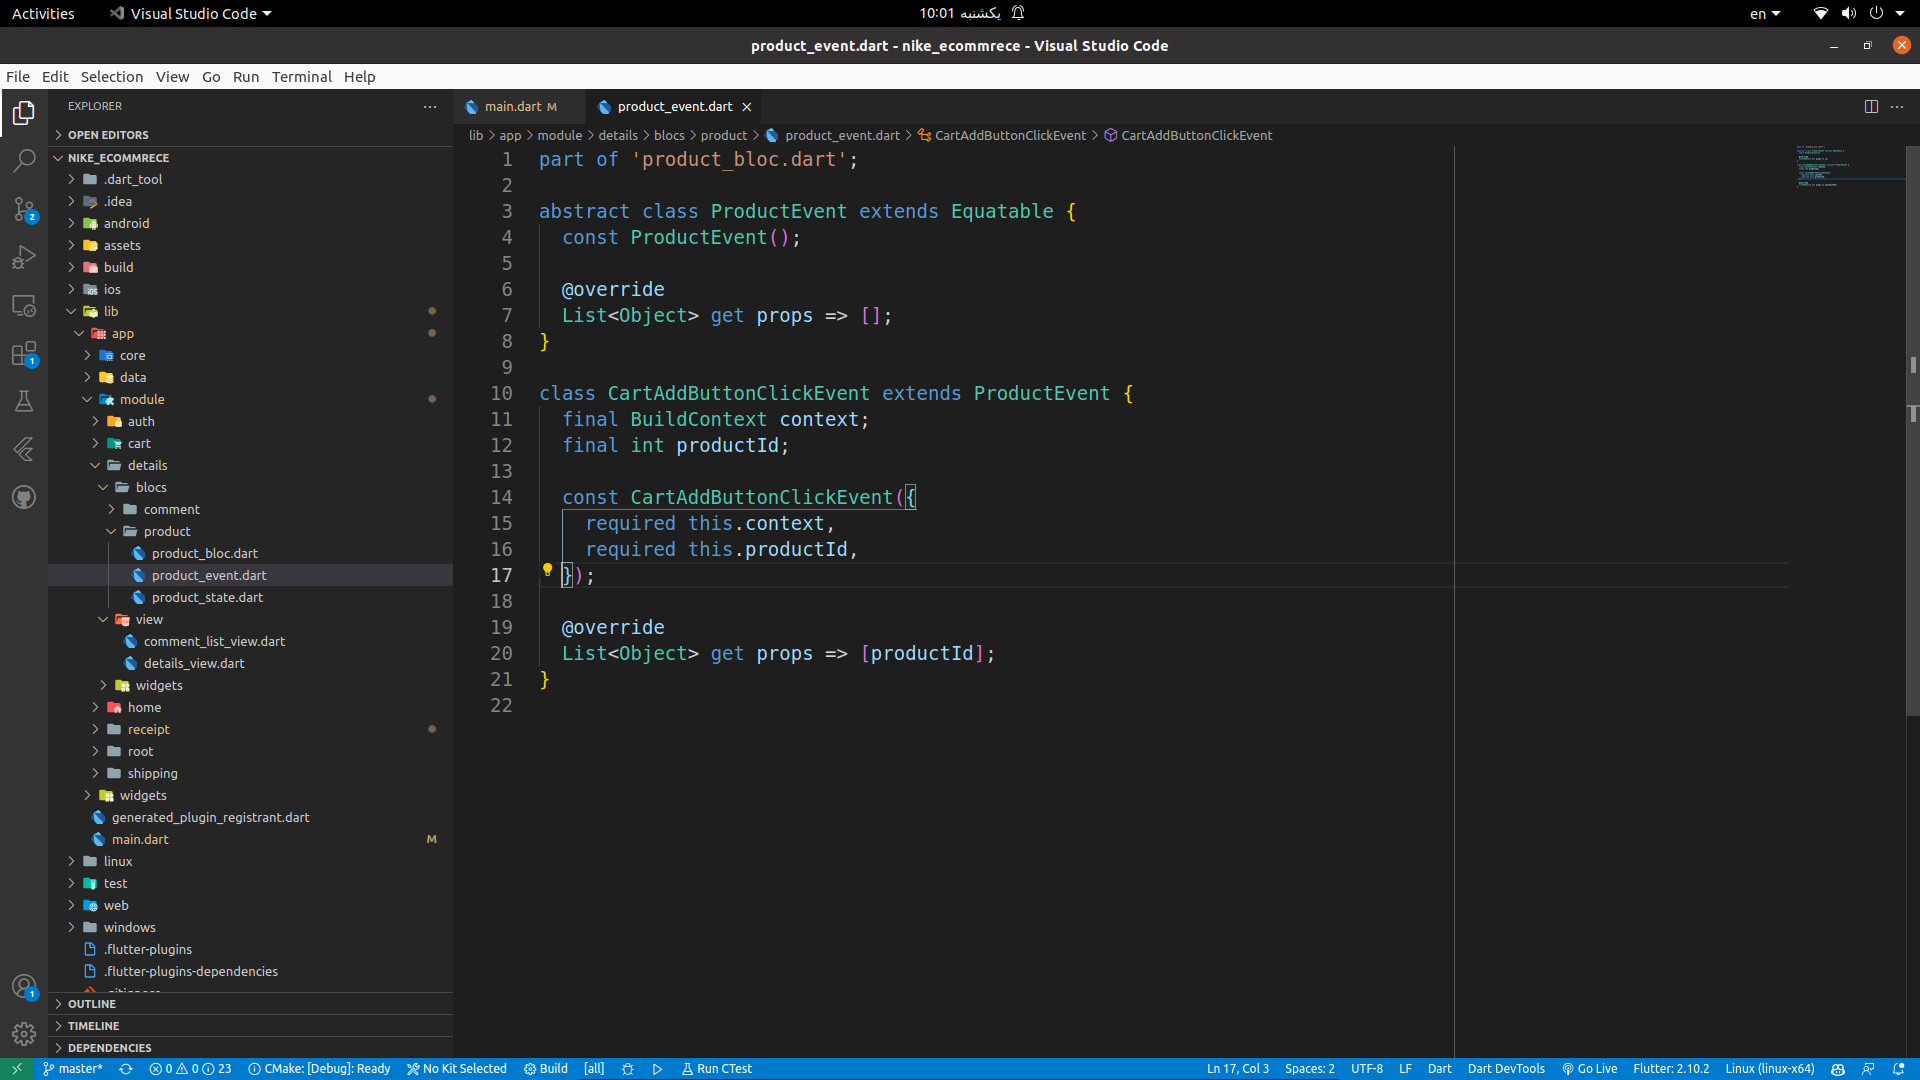This screenshot has height=1080, width=1920.
Task: Click Ln 17, Col 3 cursor position
Action: (x=1238, y=1069)
